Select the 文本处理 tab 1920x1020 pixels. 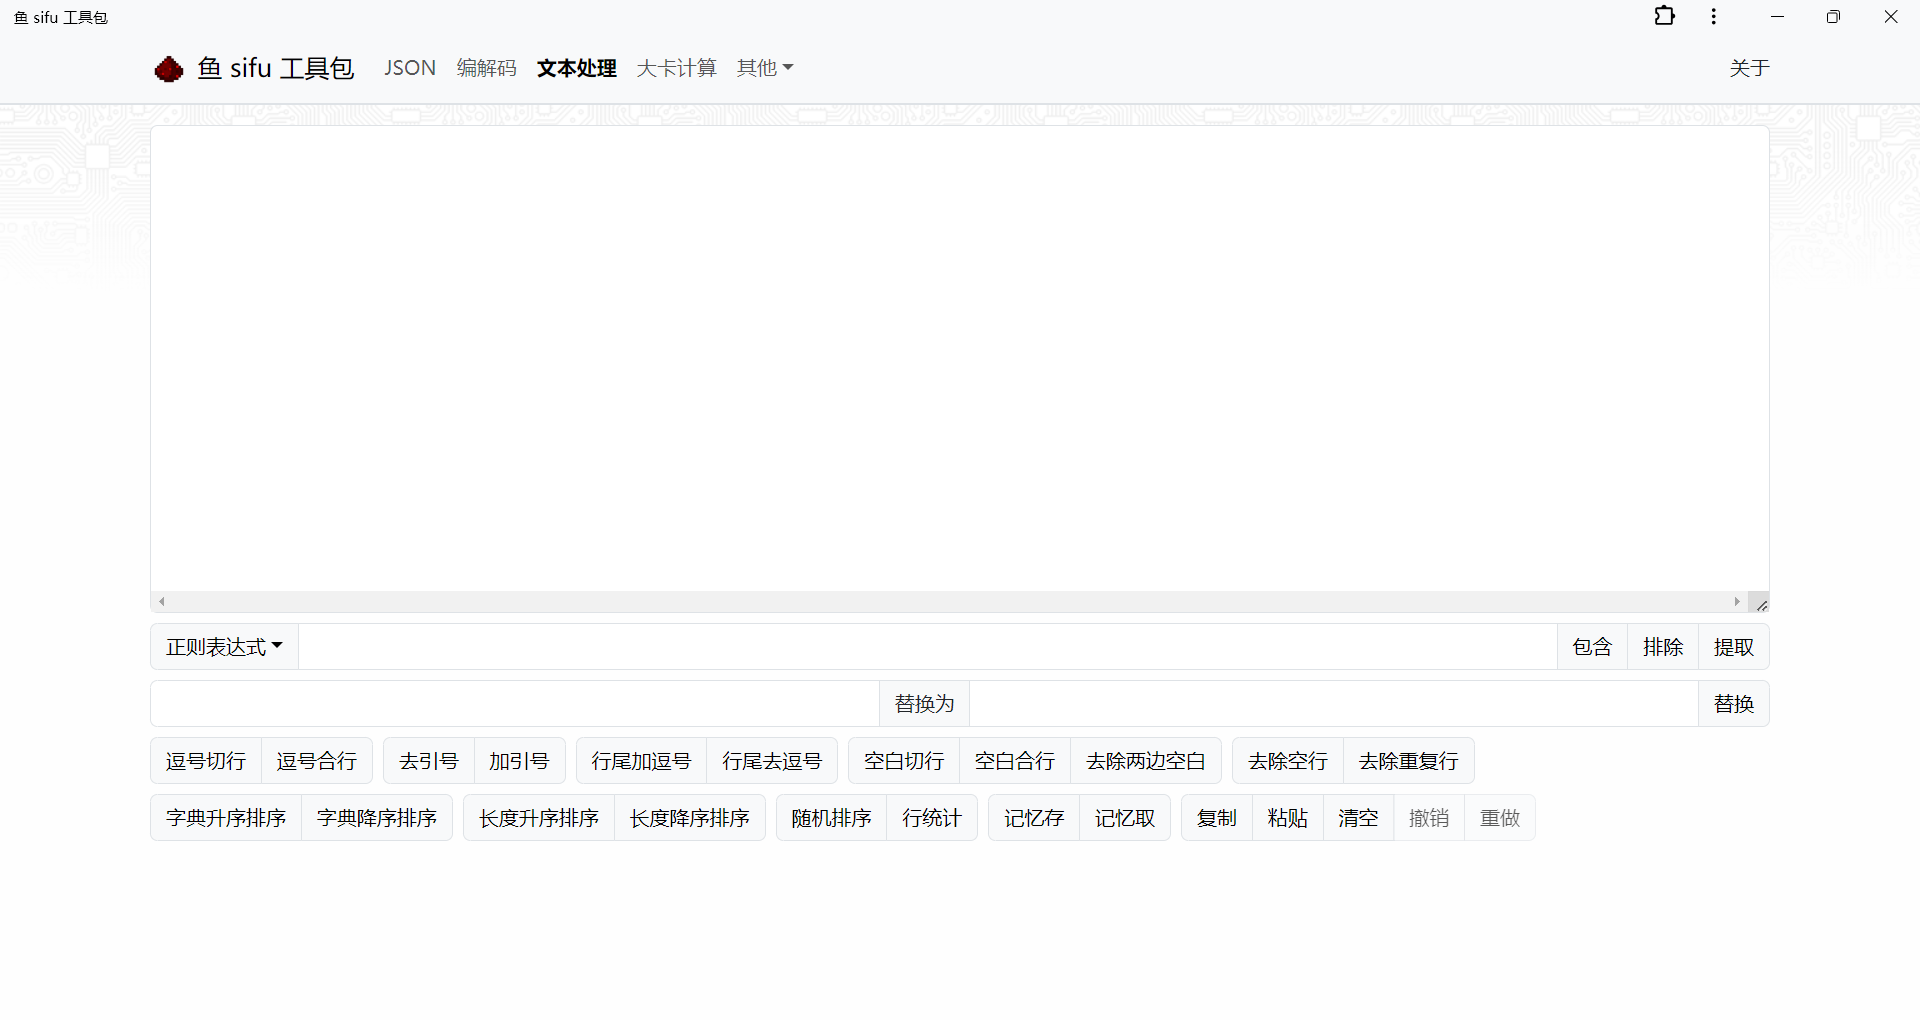[x=577, y=68]
